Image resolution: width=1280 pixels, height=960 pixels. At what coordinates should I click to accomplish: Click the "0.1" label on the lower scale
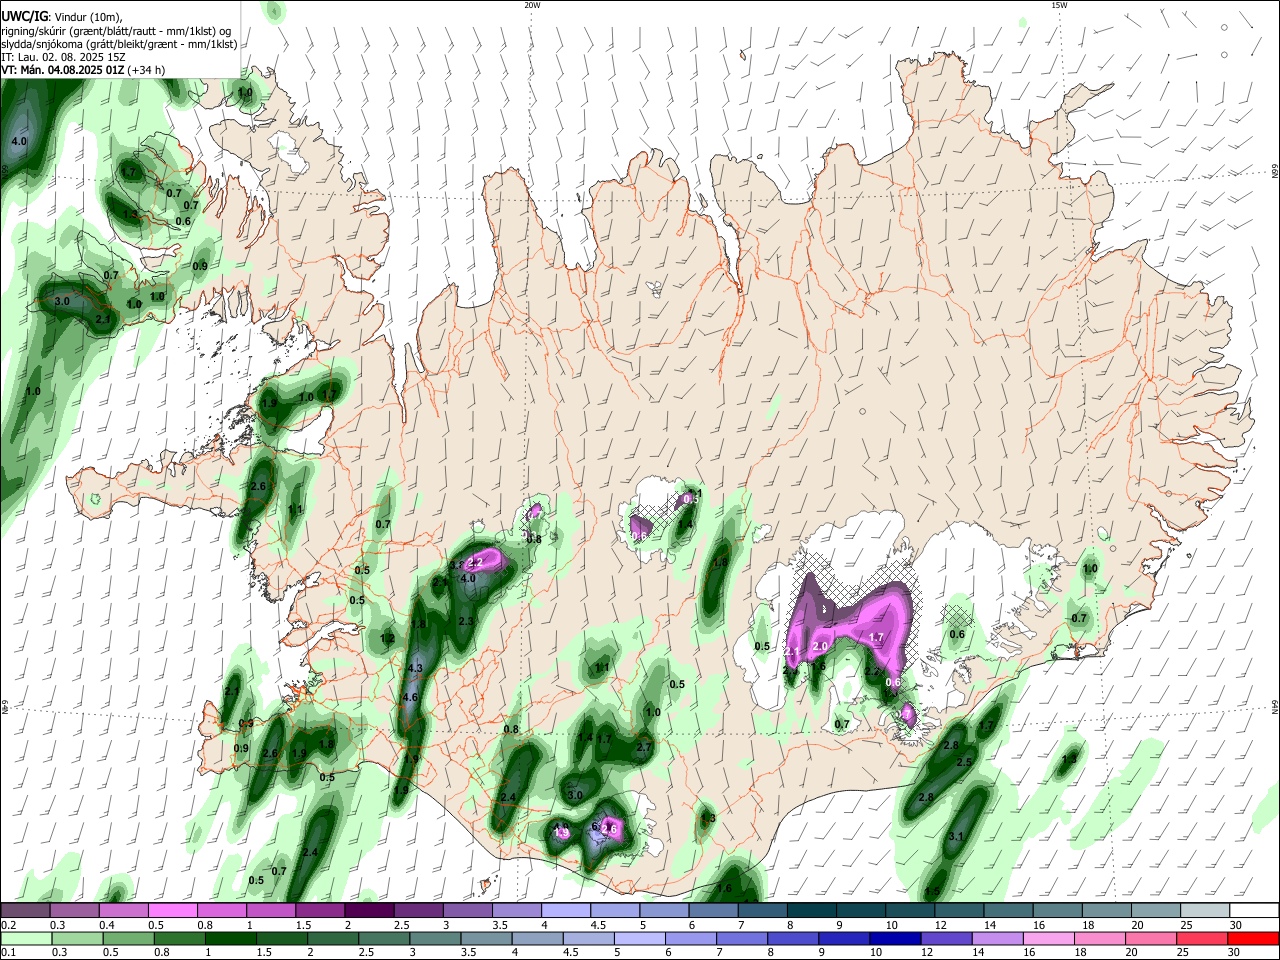click(7, 953)
